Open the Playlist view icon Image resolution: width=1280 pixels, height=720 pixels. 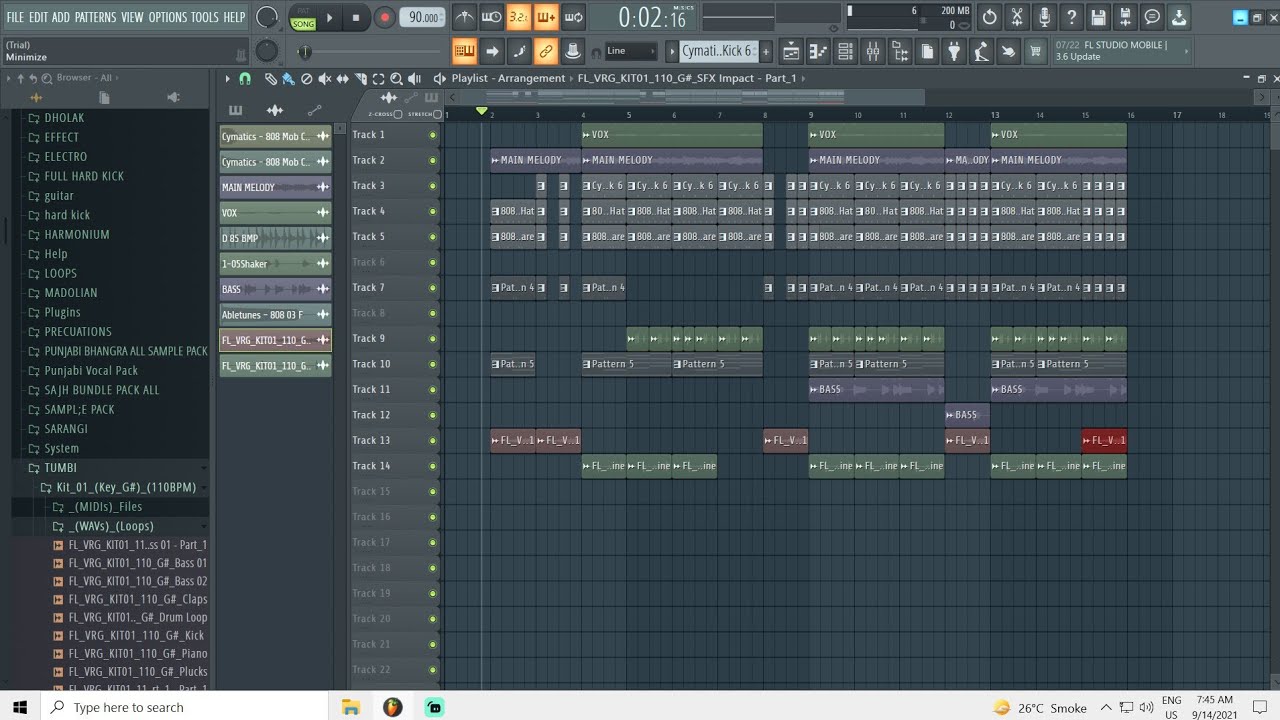pos(791,51)
